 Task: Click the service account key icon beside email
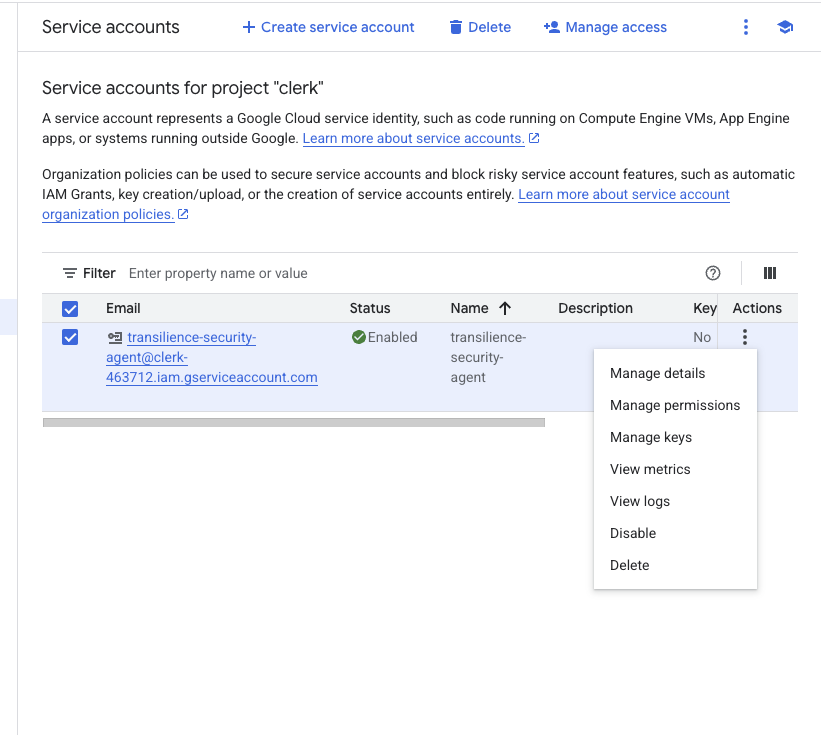[x=115, y=338]
